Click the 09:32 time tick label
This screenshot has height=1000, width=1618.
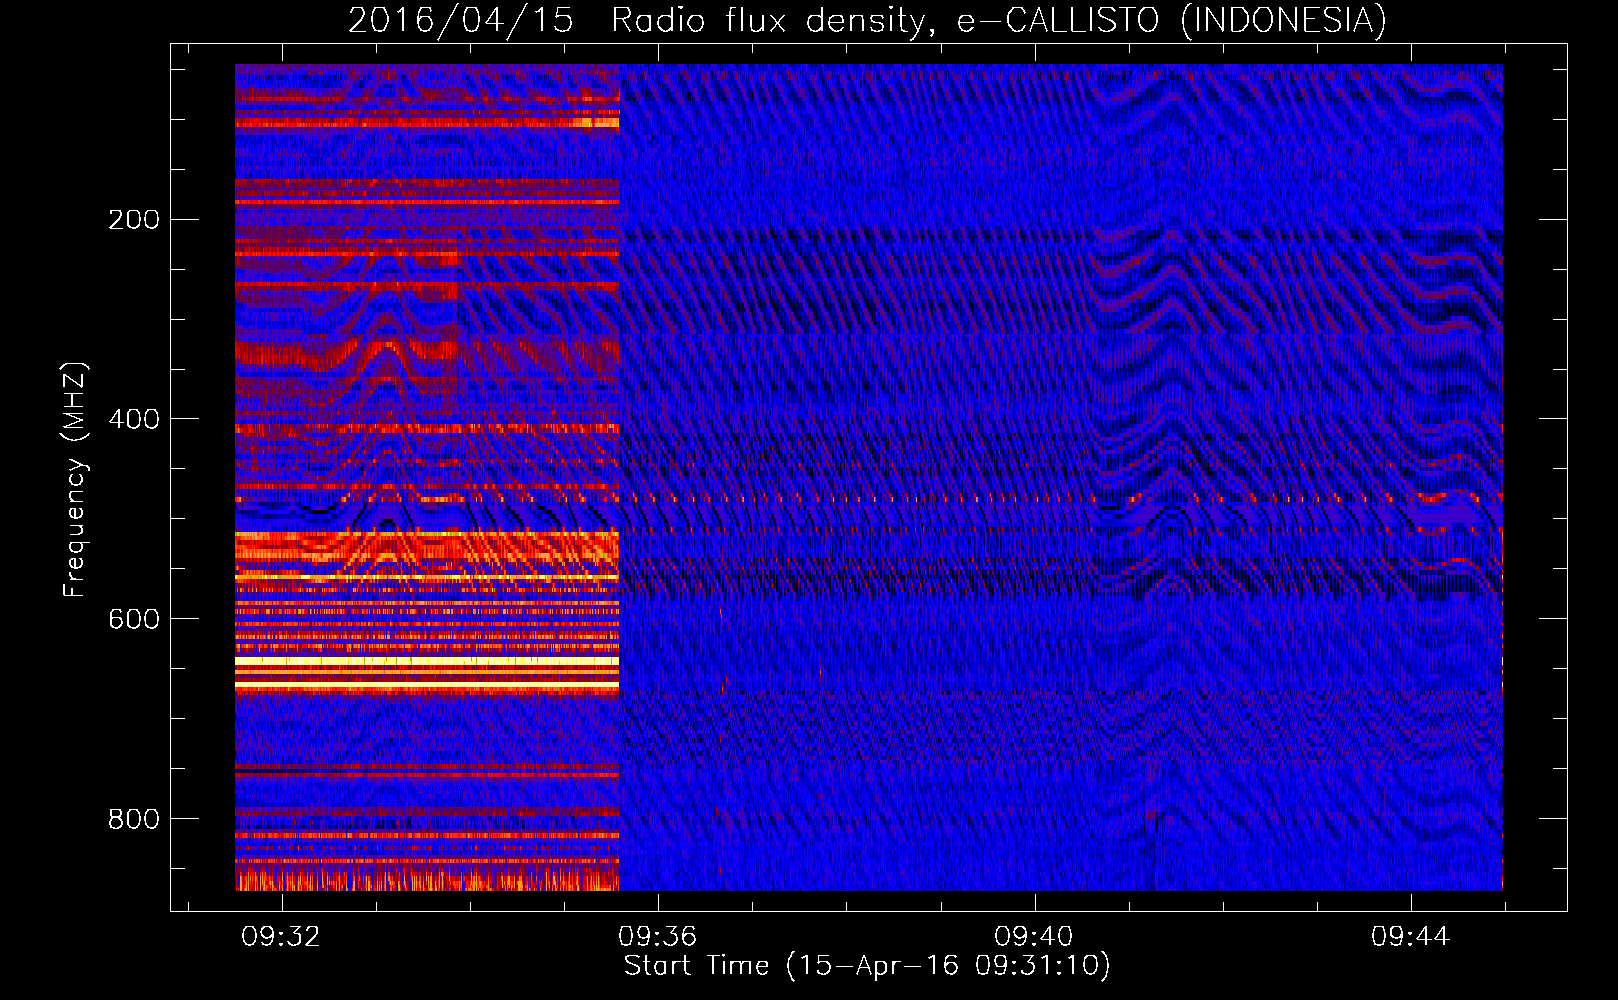click(281, 937)
